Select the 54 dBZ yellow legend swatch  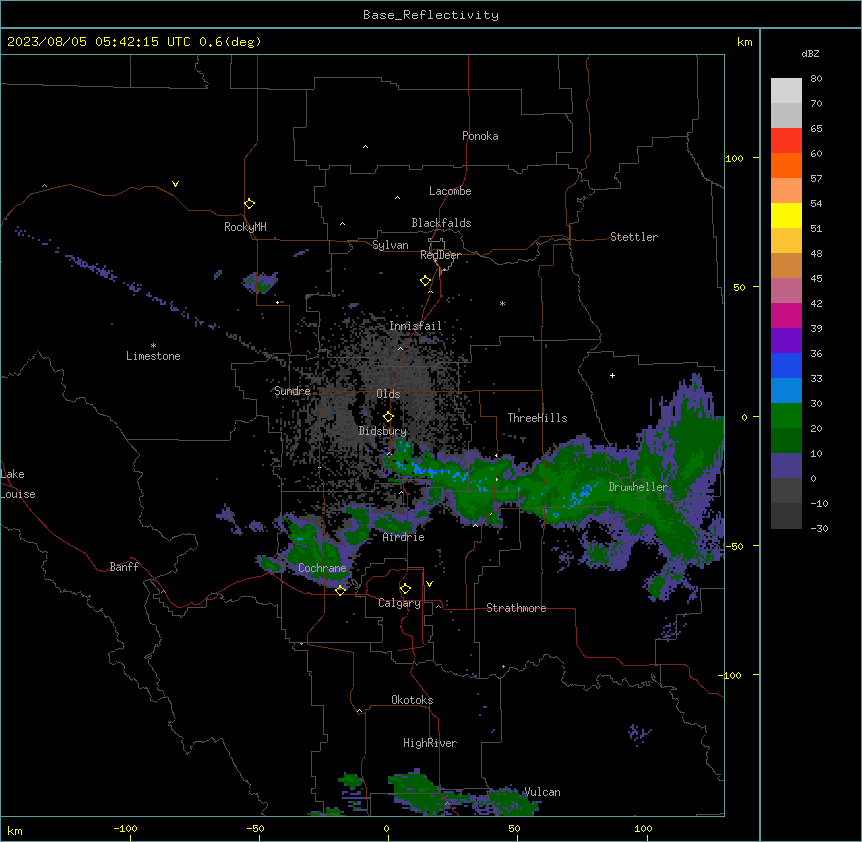coord(786,215)
